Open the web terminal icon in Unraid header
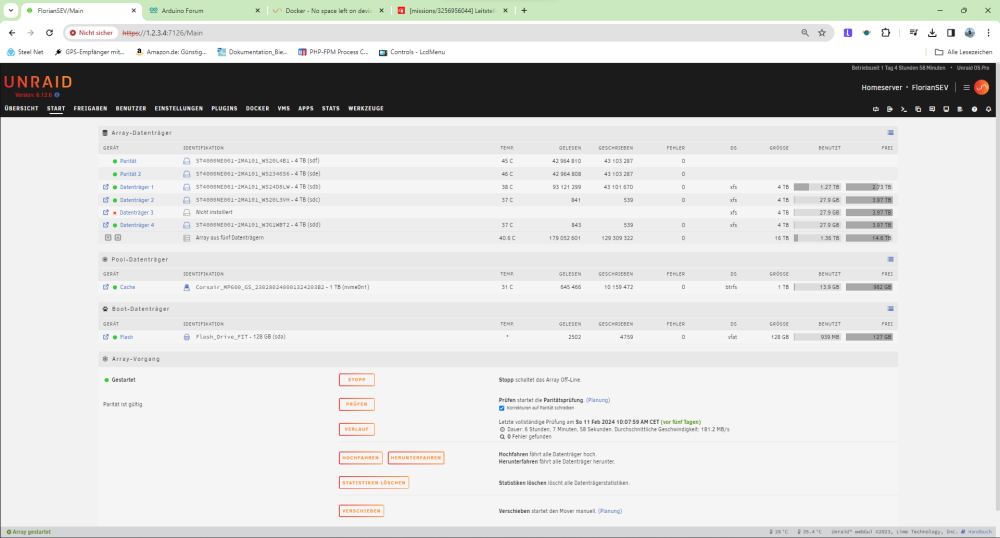Viewport: 1000px width, 538px height. pyautogui.click(x=904, y=109)
